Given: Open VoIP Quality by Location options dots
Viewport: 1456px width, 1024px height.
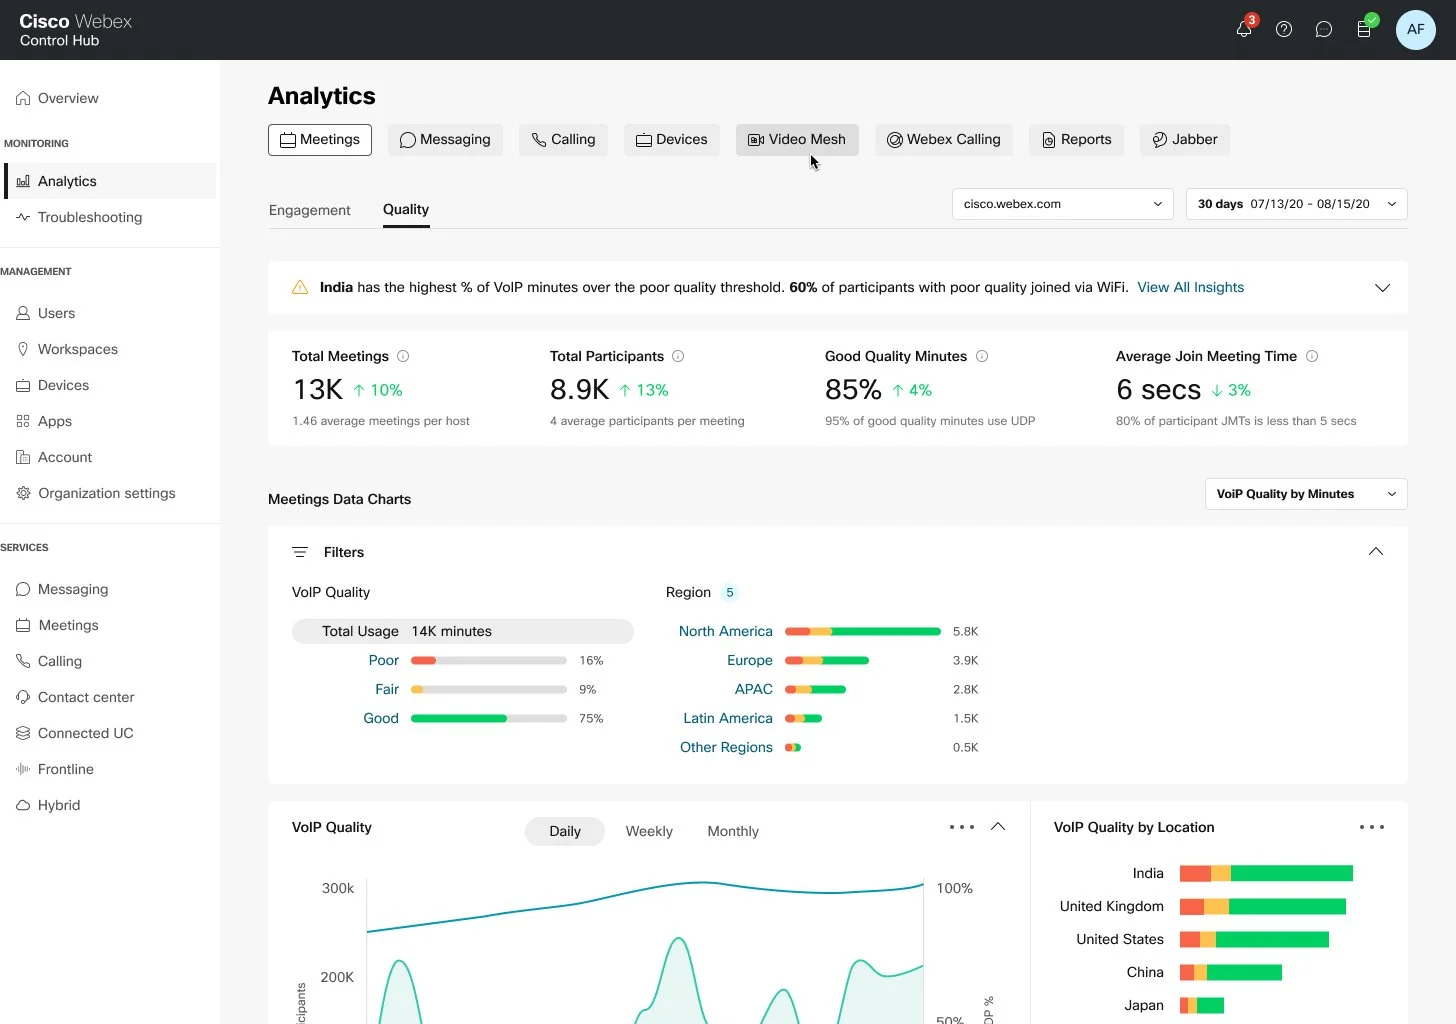Looking at the screenshot, I should coord(1372,827).
